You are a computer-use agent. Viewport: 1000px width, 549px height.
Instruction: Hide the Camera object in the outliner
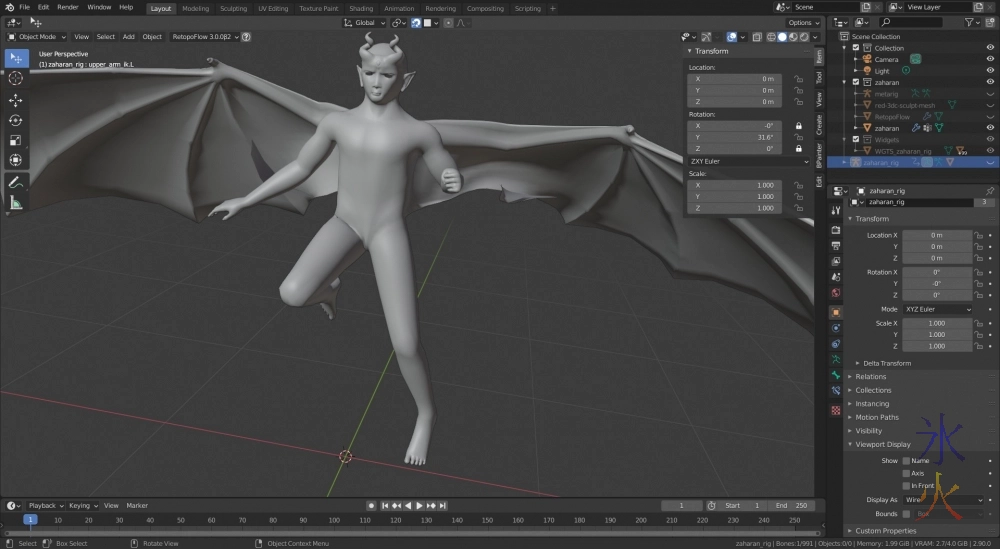tap(990, 59)
